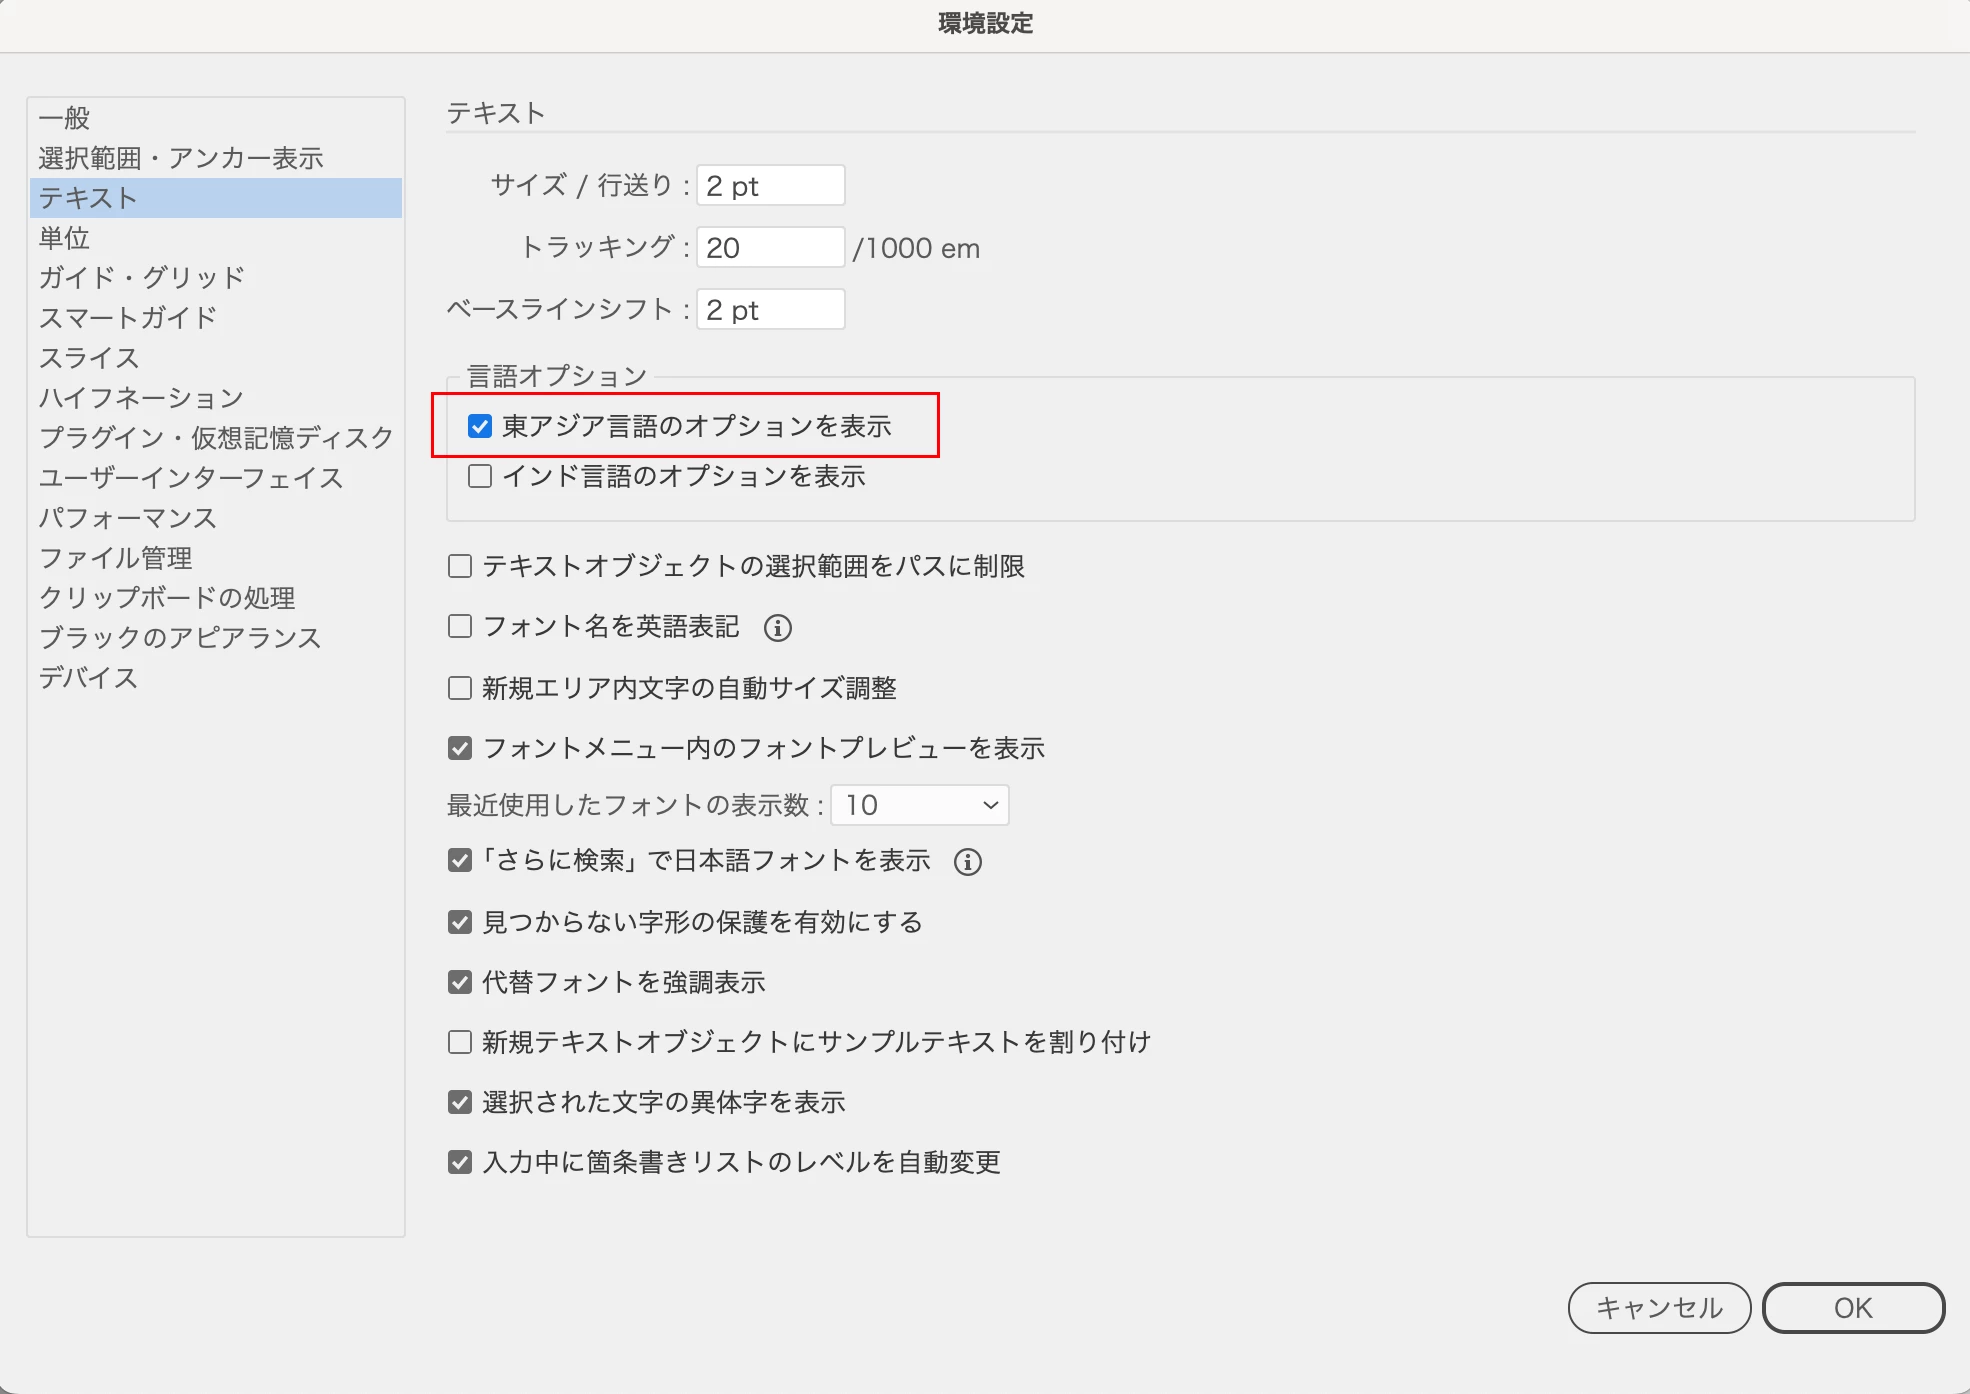Go to パフォーマンス settings
1970x1394 pixels.
(127, 518)
